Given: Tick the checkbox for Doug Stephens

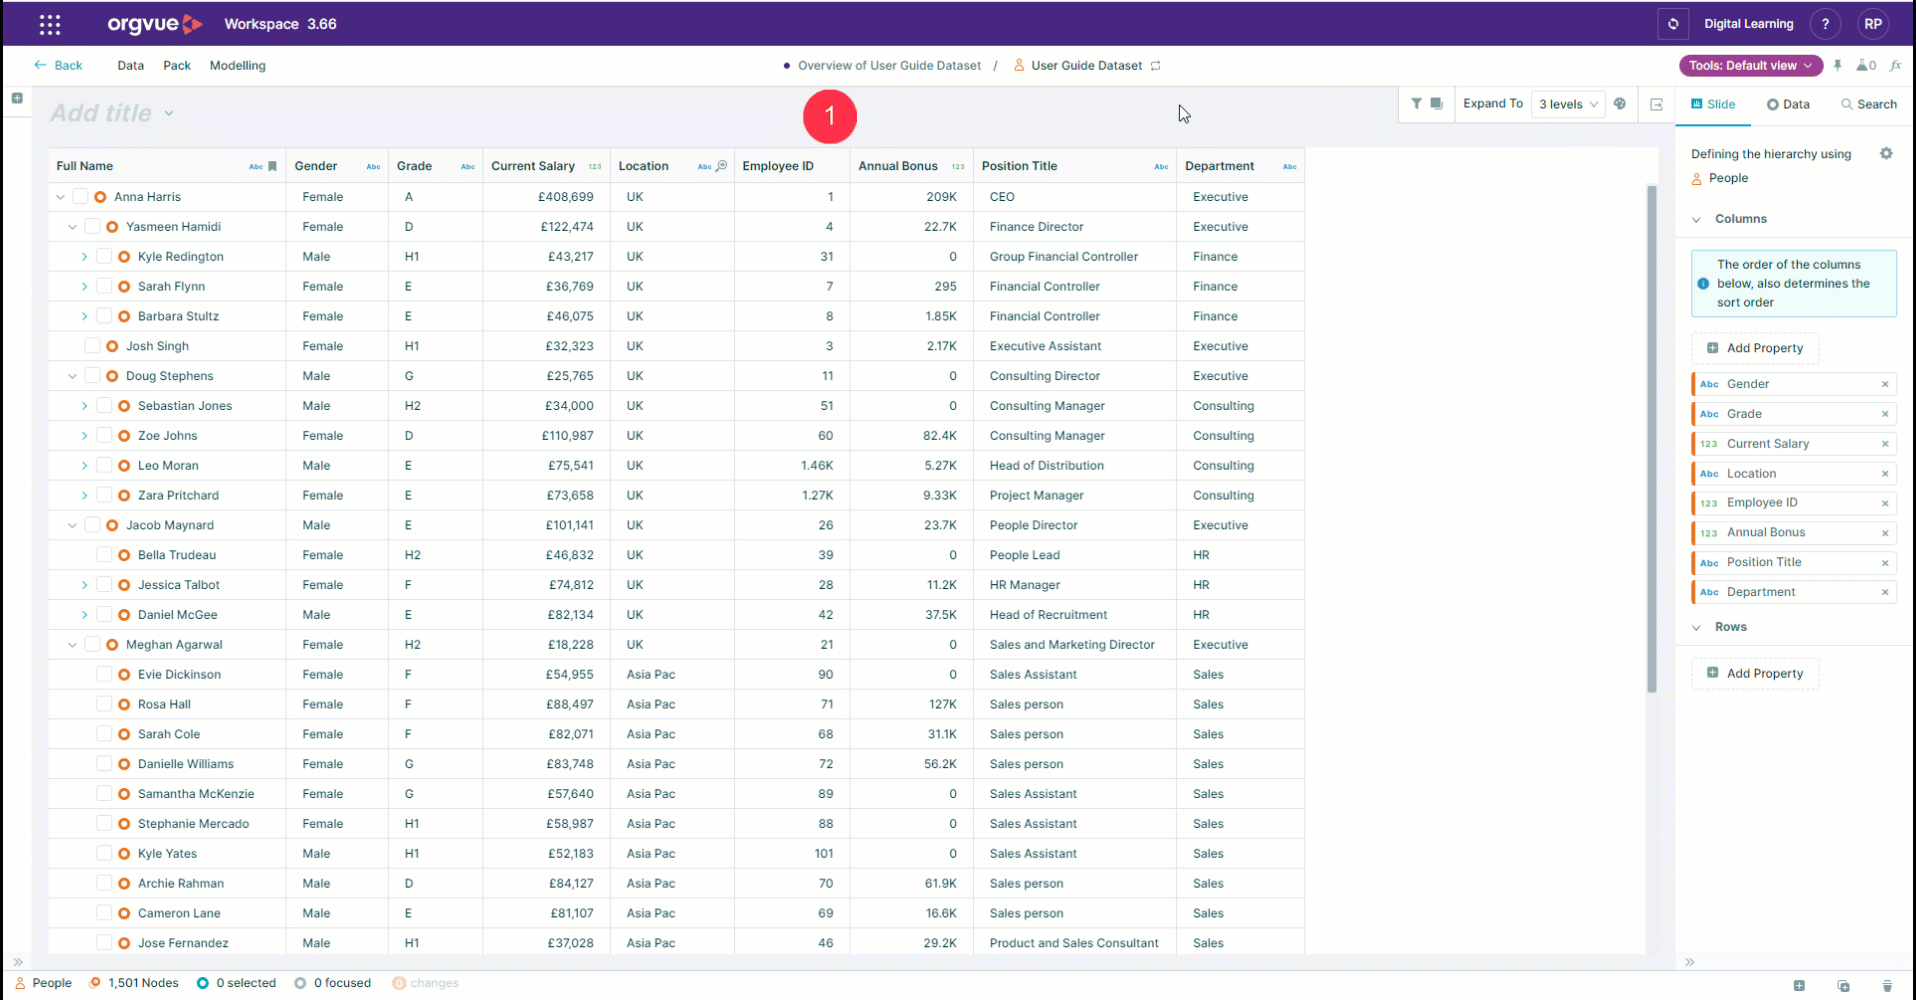Looking at the screenshot, I should click(92, 376).
